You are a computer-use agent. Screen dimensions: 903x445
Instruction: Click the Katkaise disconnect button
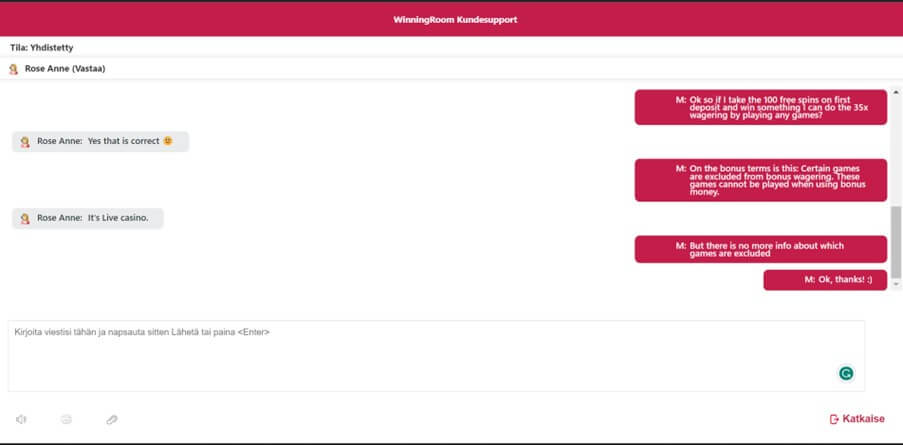click(x=857, y=419)
